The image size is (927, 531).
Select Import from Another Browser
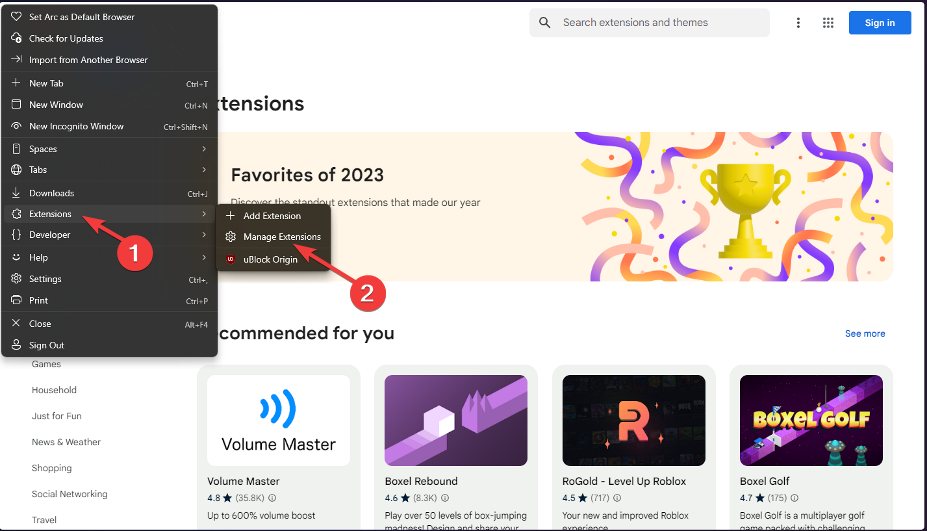pyautogui.click(x=109, y=59)
